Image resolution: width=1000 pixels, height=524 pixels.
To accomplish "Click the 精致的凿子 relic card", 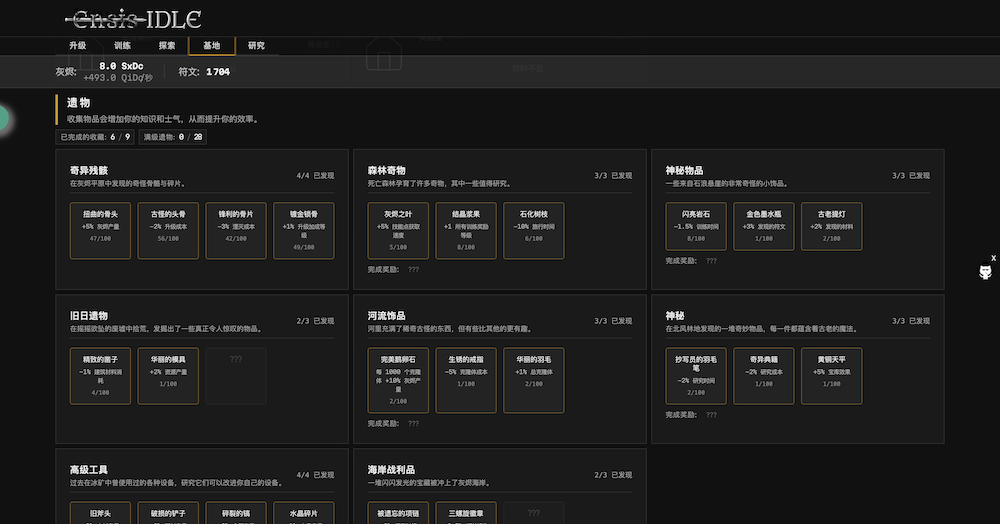I will [100, 376].
